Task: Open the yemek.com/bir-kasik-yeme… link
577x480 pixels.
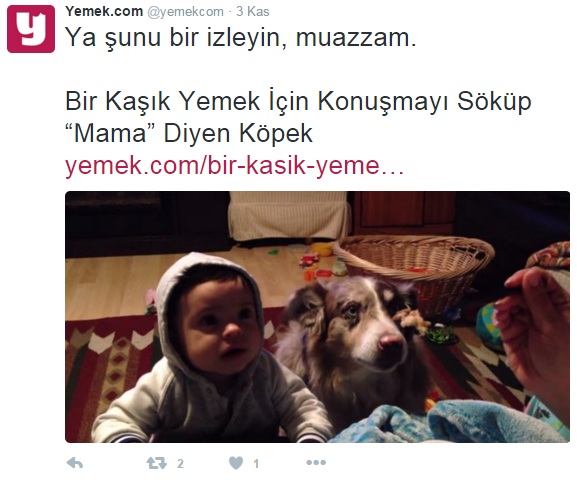Action: point(234,166)
